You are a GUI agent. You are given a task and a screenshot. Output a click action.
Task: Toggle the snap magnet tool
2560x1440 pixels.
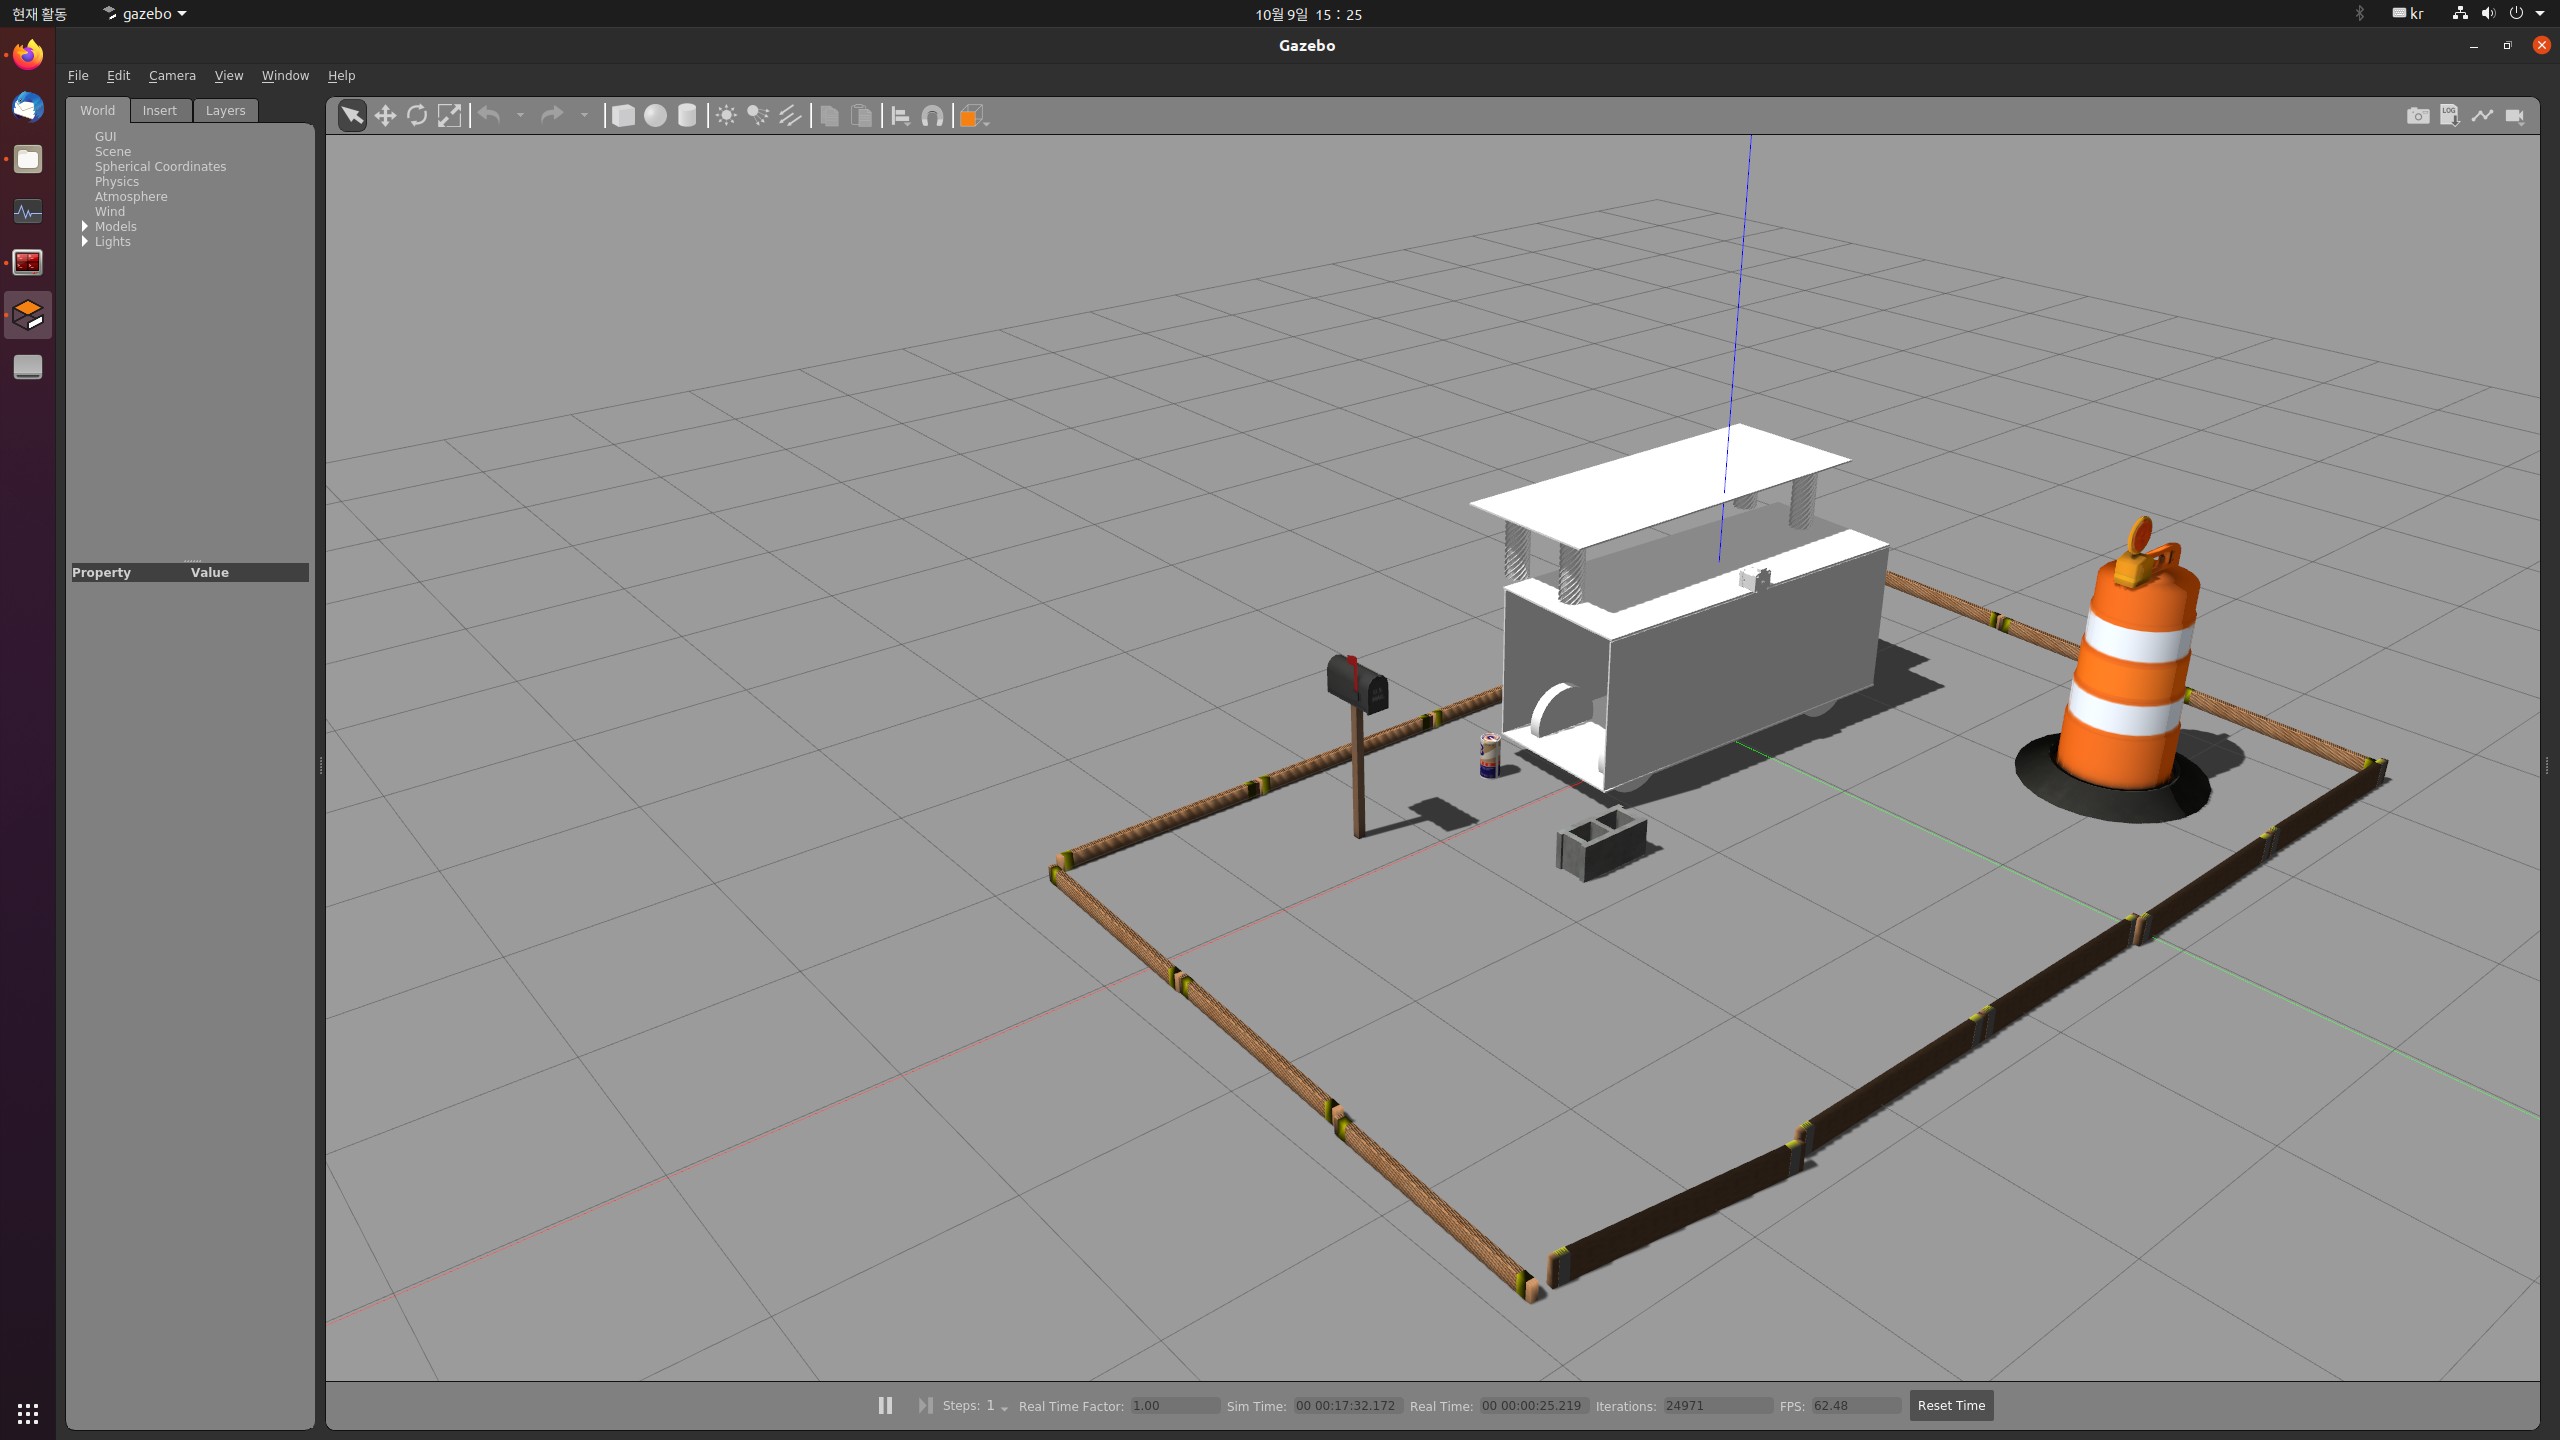pyautogui.click(x=932, y=116)
